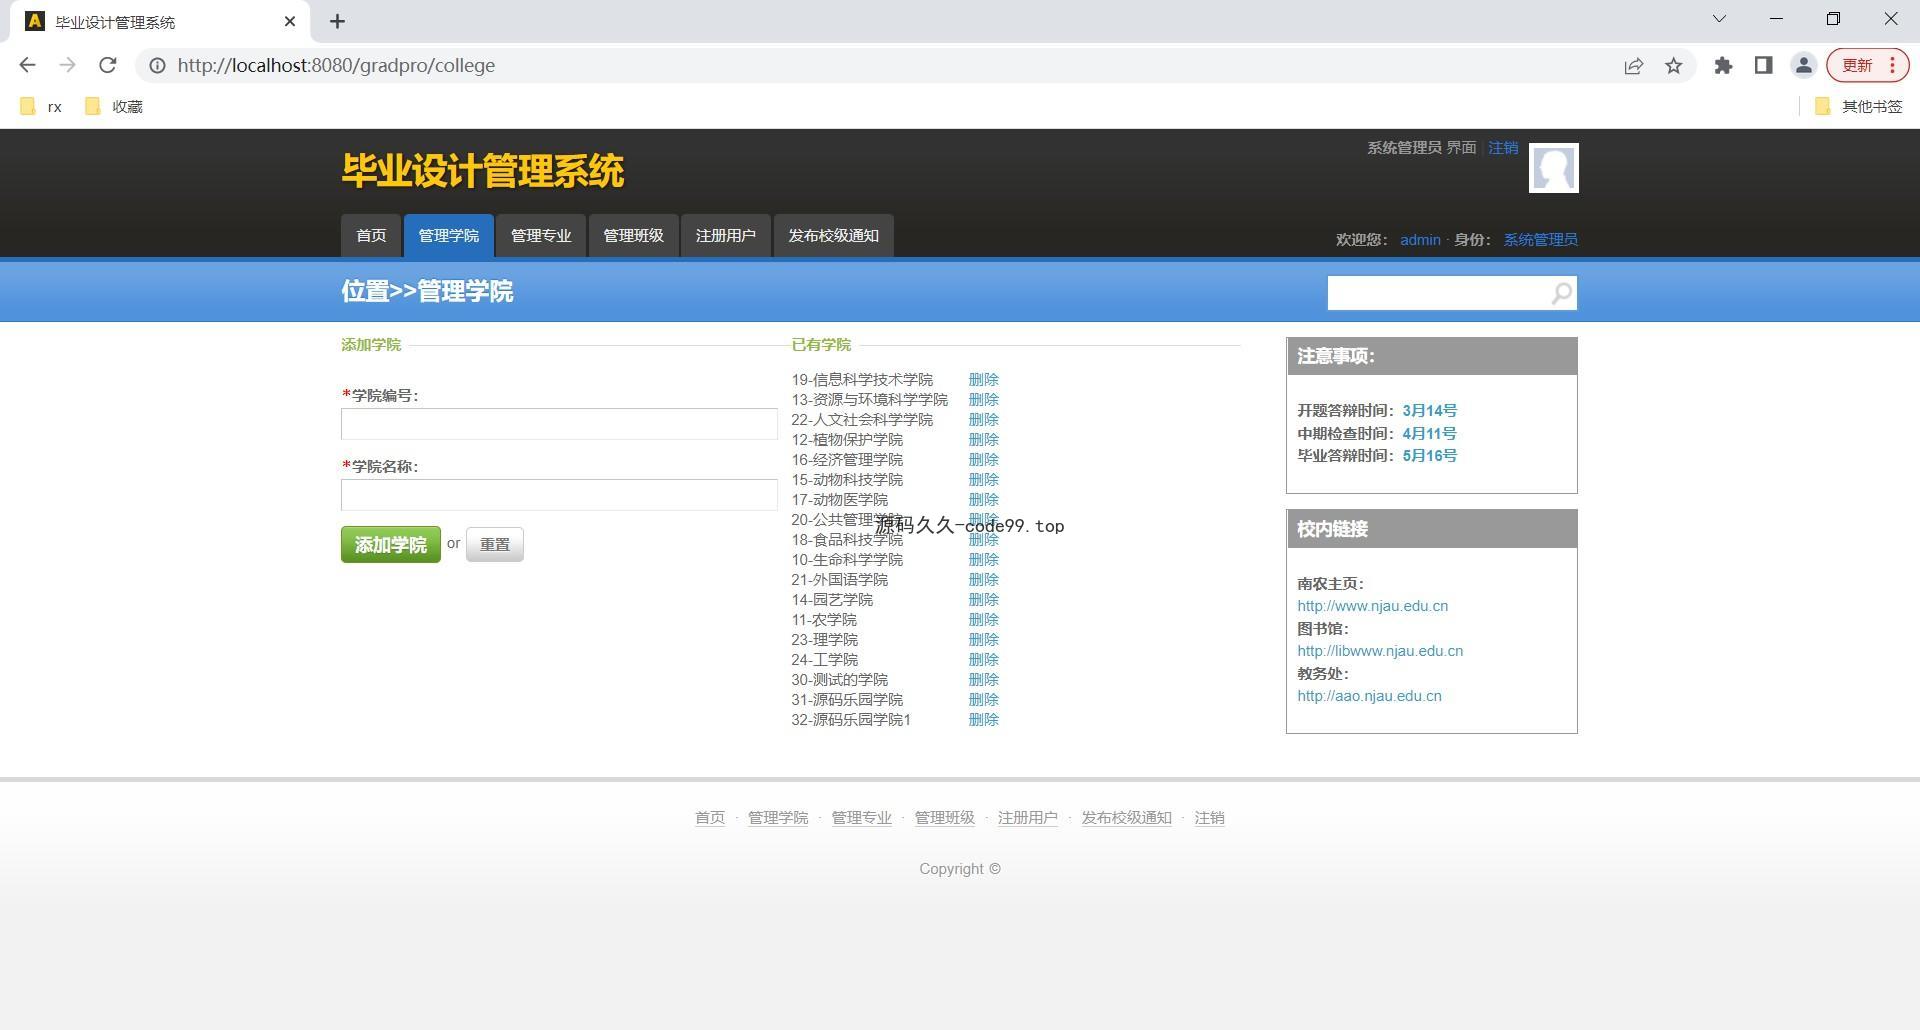The image size is (1920, 1030).
Task: Open a new browser tab with plus
Action: pyautogui.click(x=337, y=21)
